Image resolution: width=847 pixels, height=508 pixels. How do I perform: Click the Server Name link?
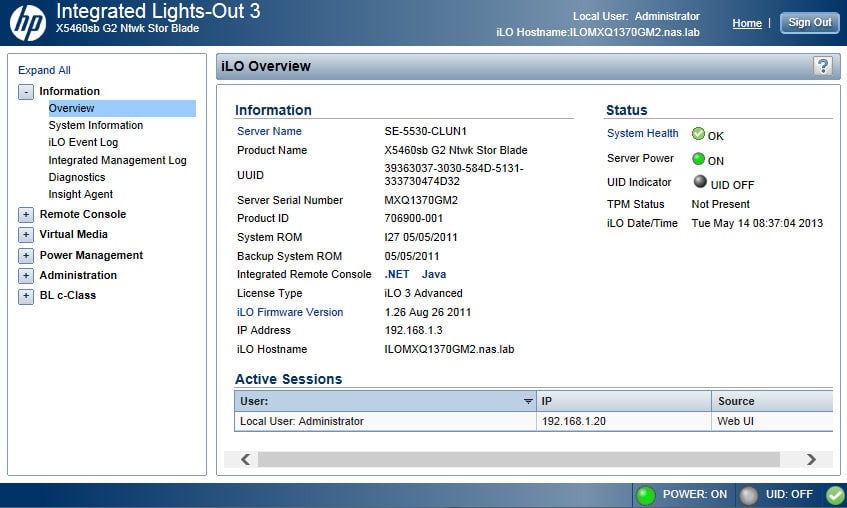pos(269,131)
